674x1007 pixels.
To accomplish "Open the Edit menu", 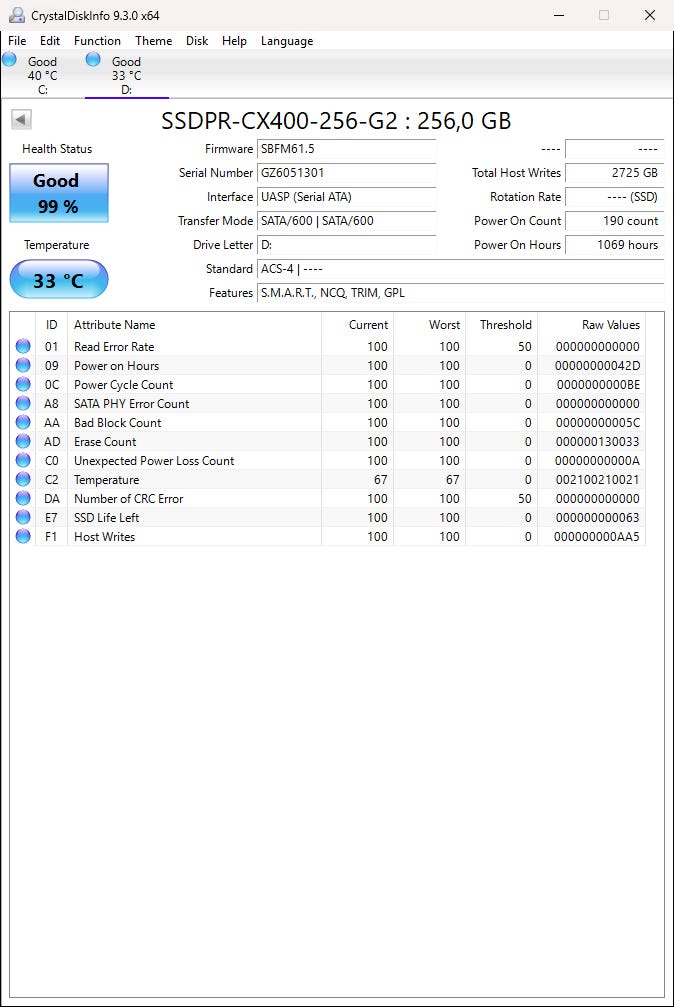I will point(49,40).
